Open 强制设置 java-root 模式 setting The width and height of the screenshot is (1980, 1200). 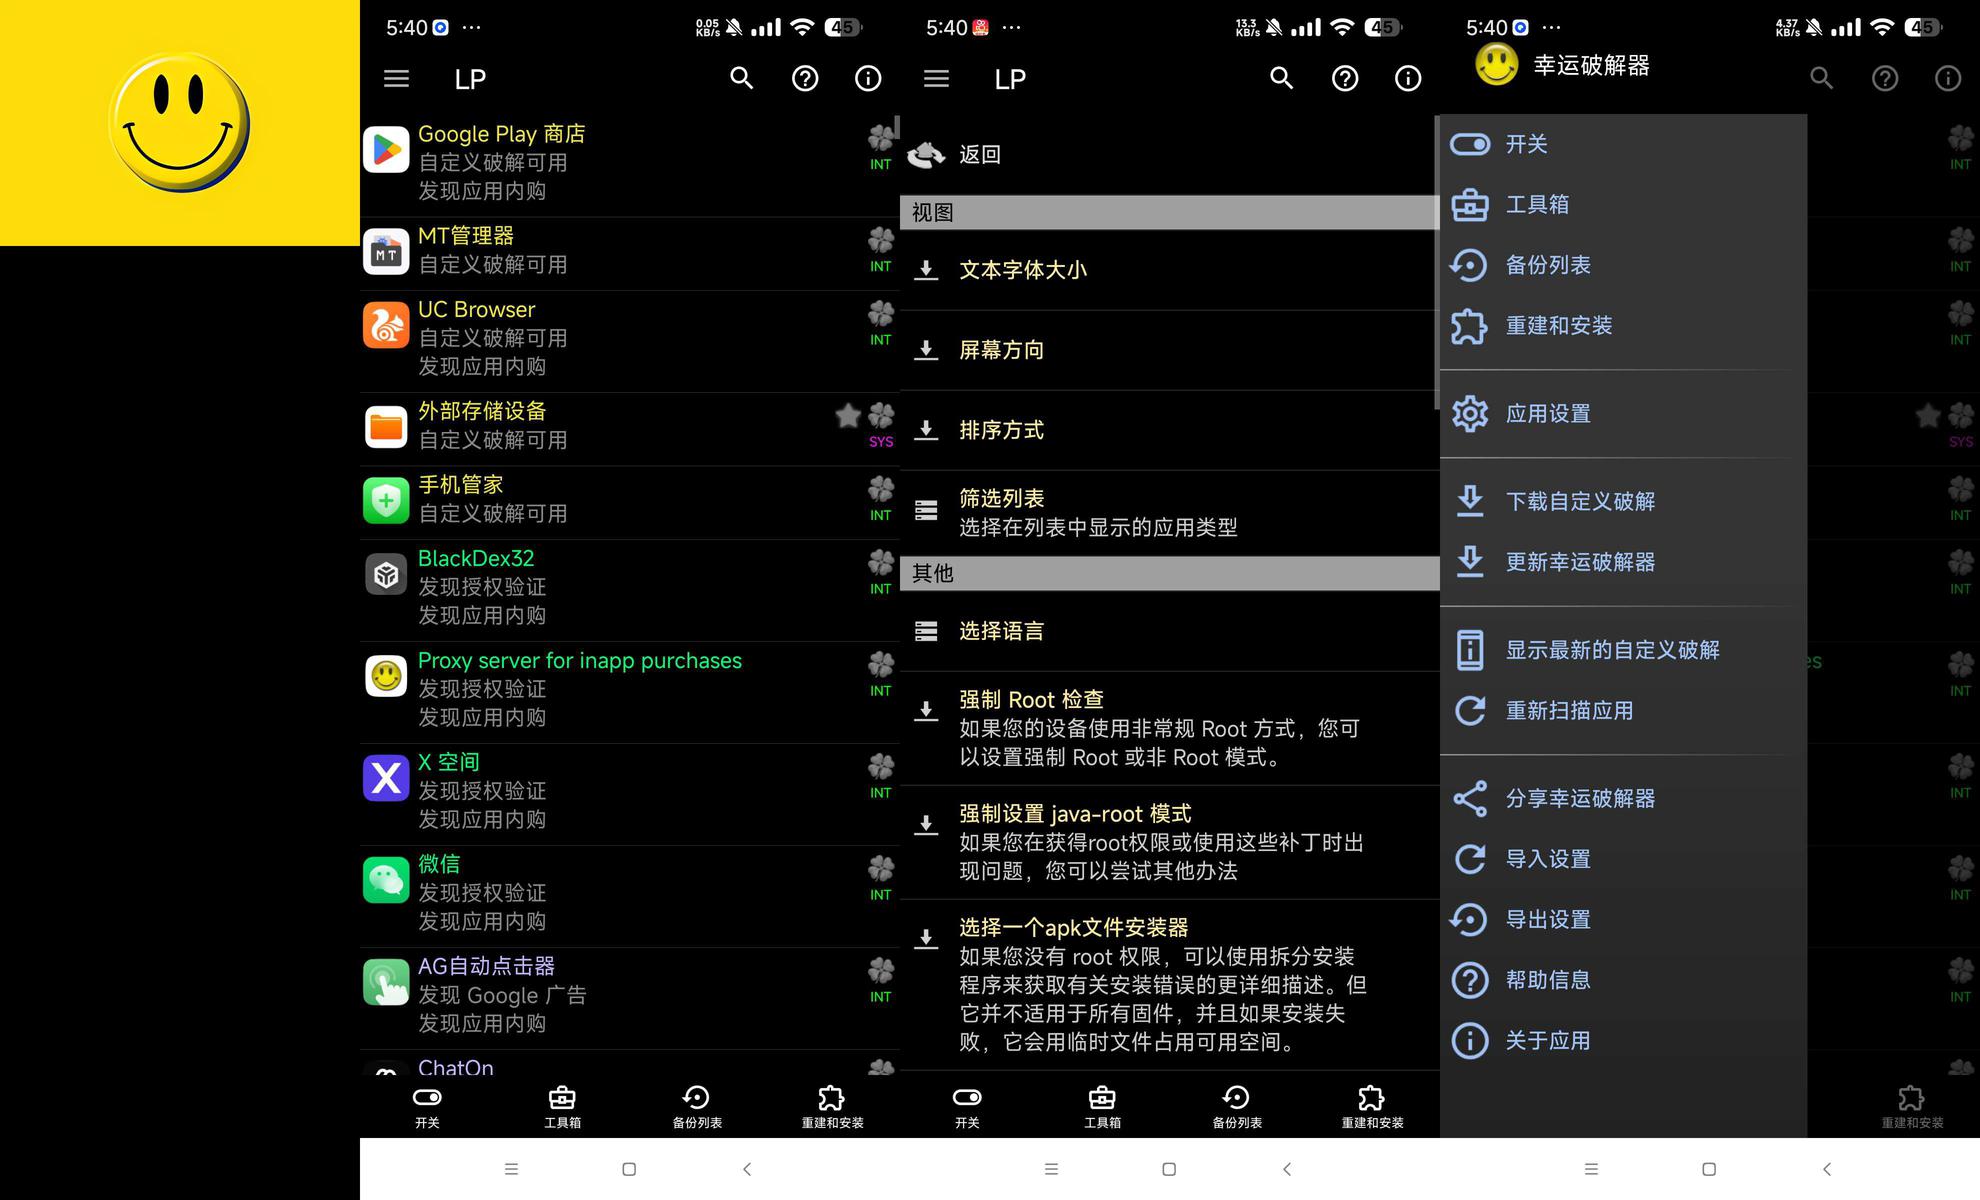tap(1169, 842)
